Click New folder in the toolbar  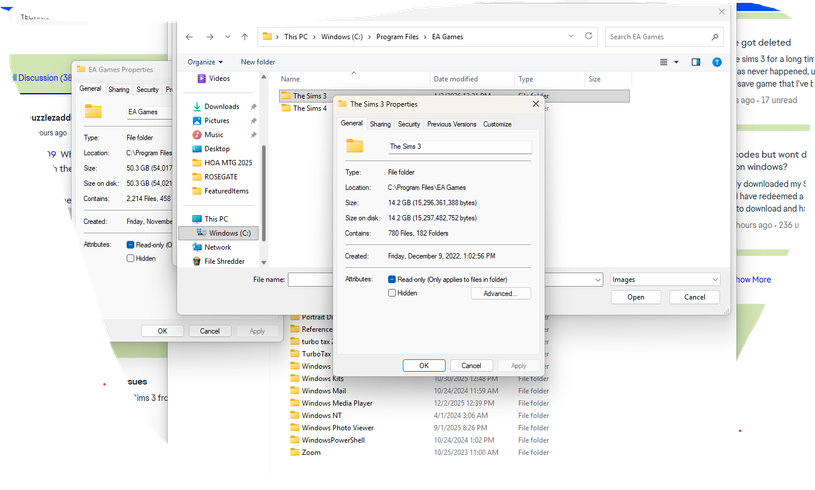tap(258, 62)
